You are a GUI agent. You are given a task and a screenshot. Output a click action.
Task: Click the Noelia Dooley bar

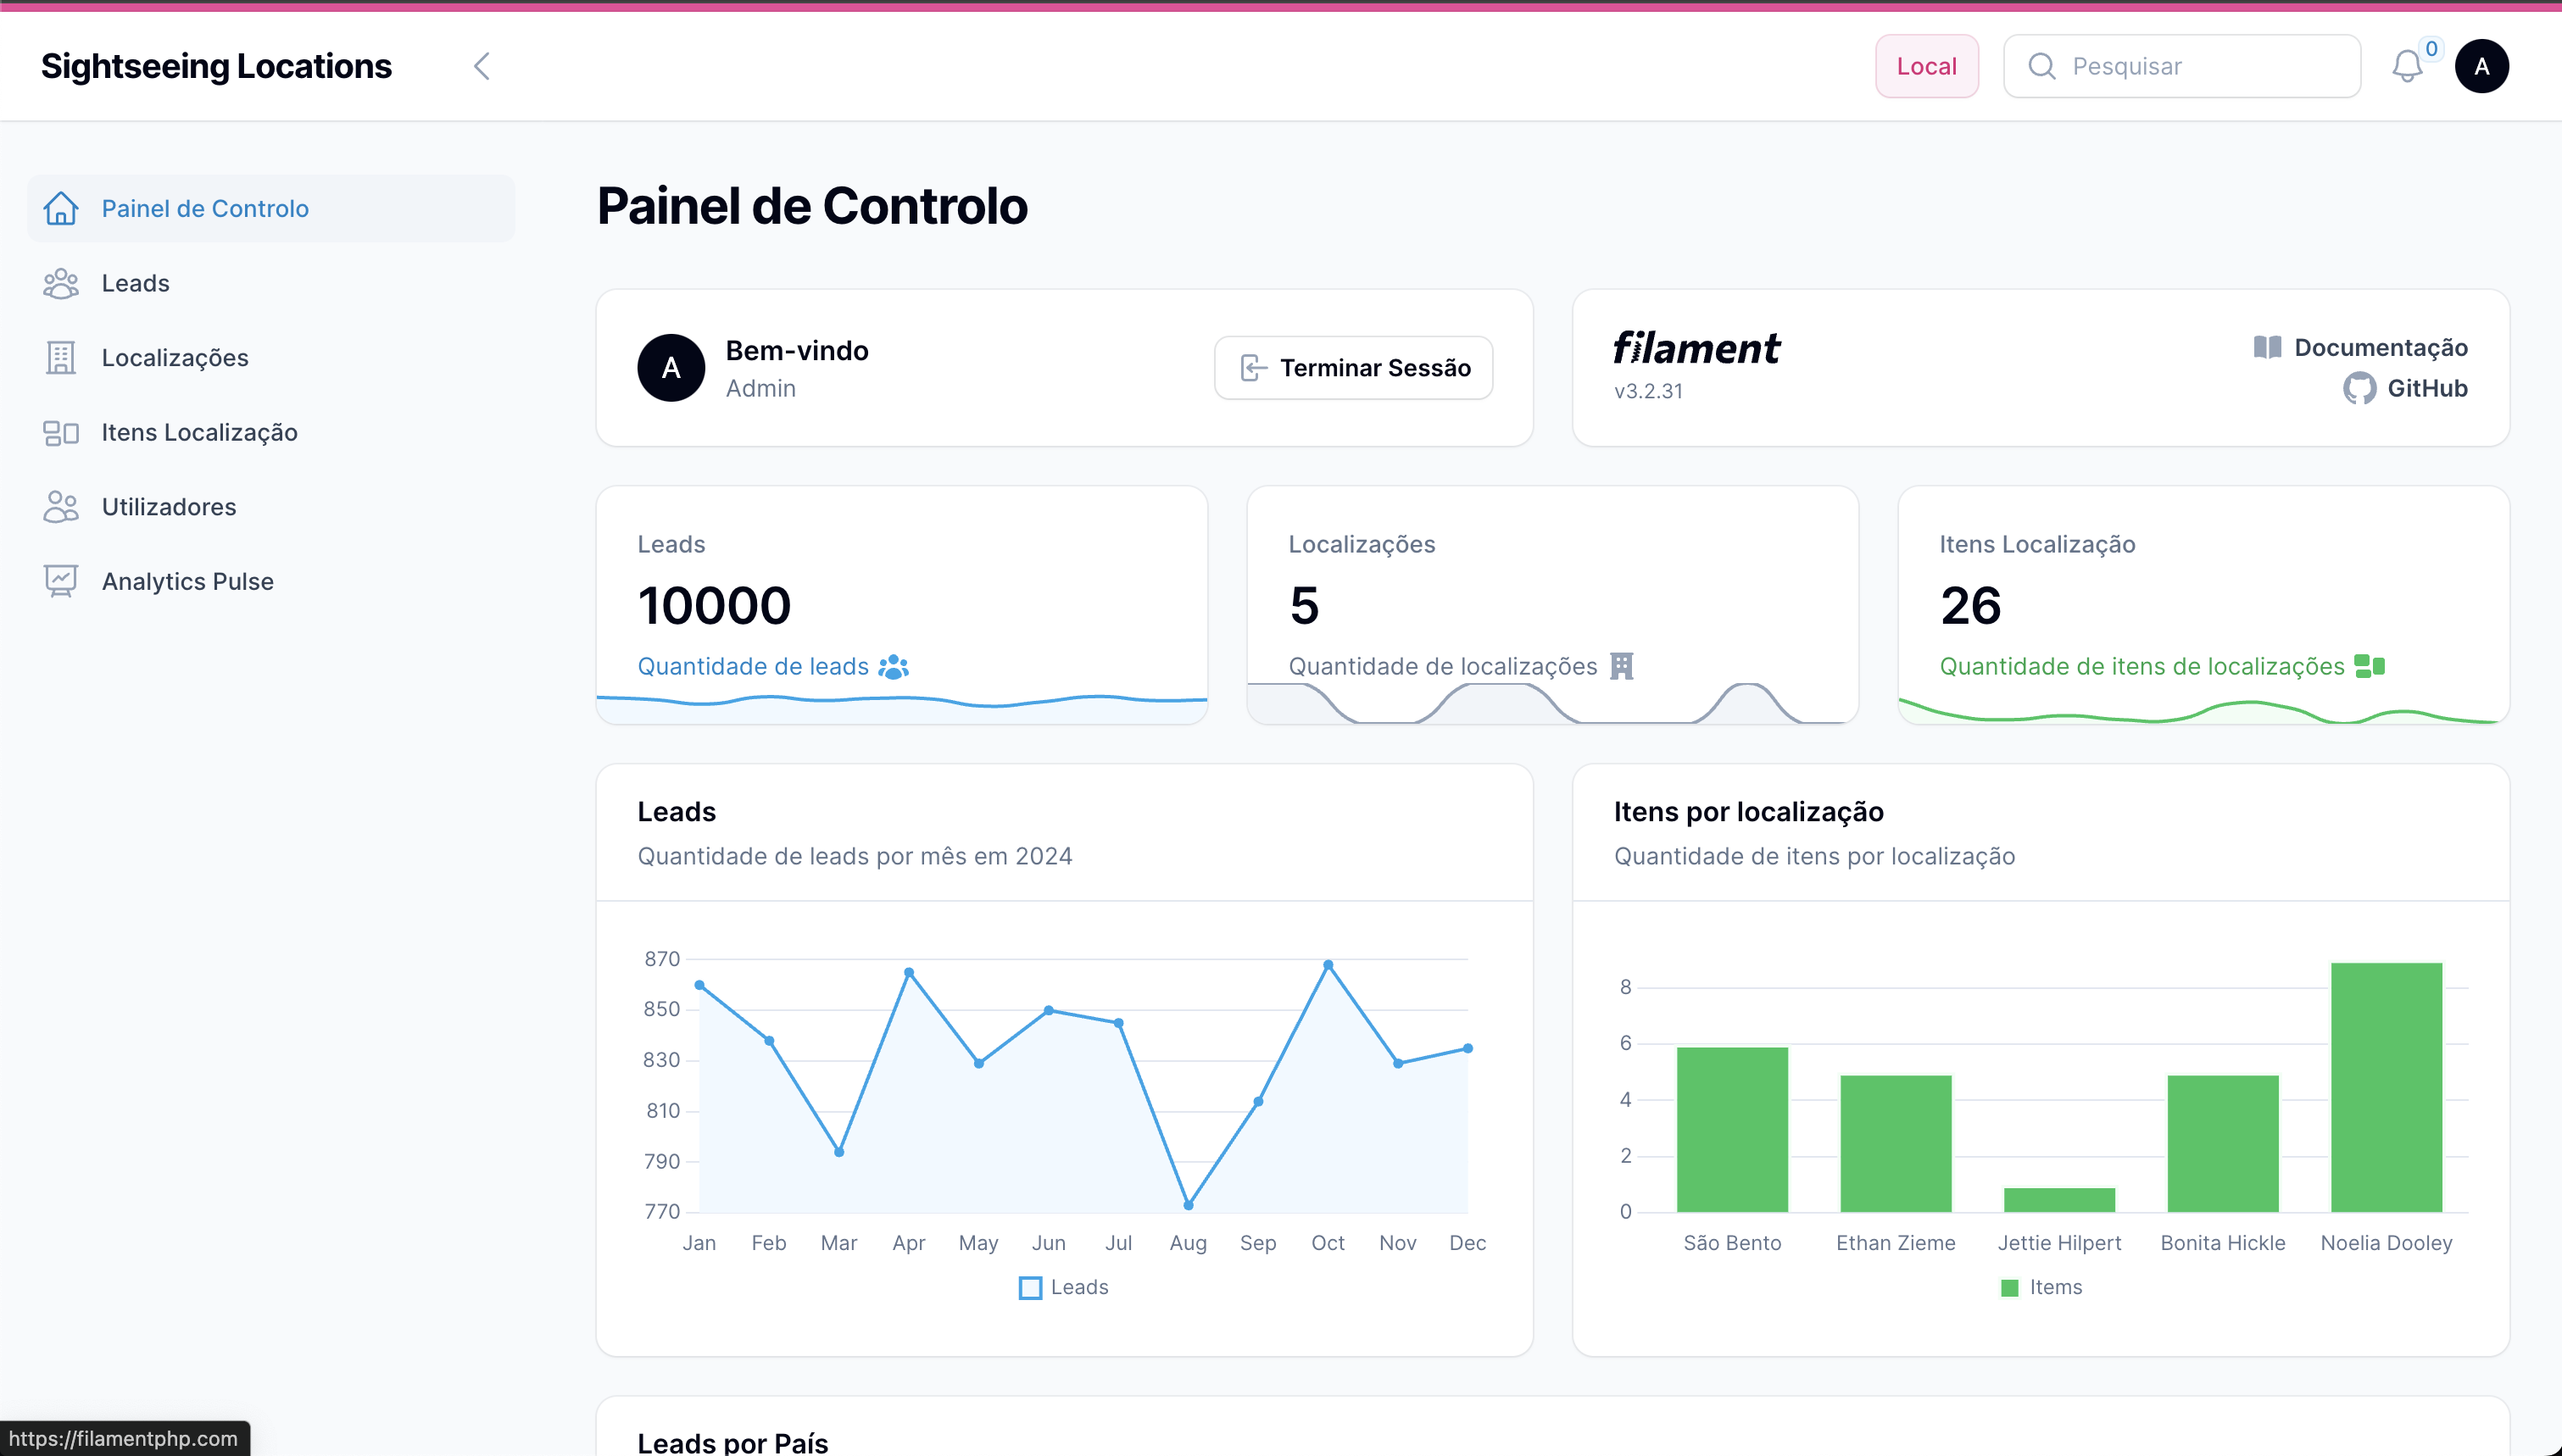[2386, 1087]
